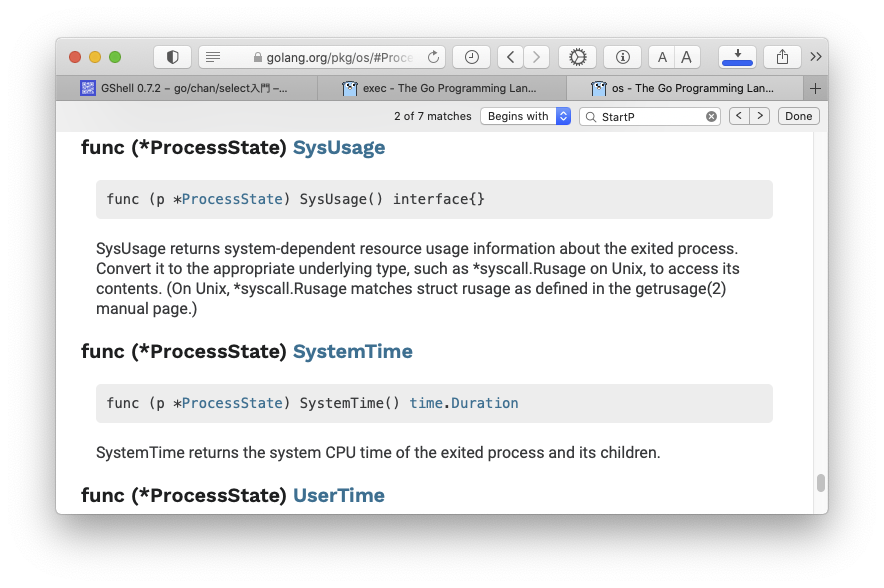This screenshot has height=588, width=884.
Task: Go back to the previous page
Action: click(x=511, y=57)
